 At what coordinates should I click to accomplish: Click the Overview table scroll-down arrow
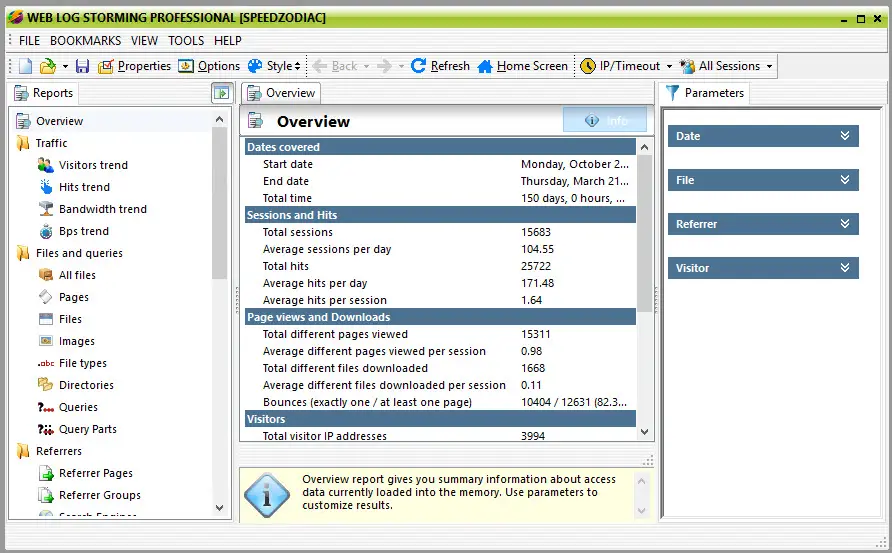coord(645,432)
